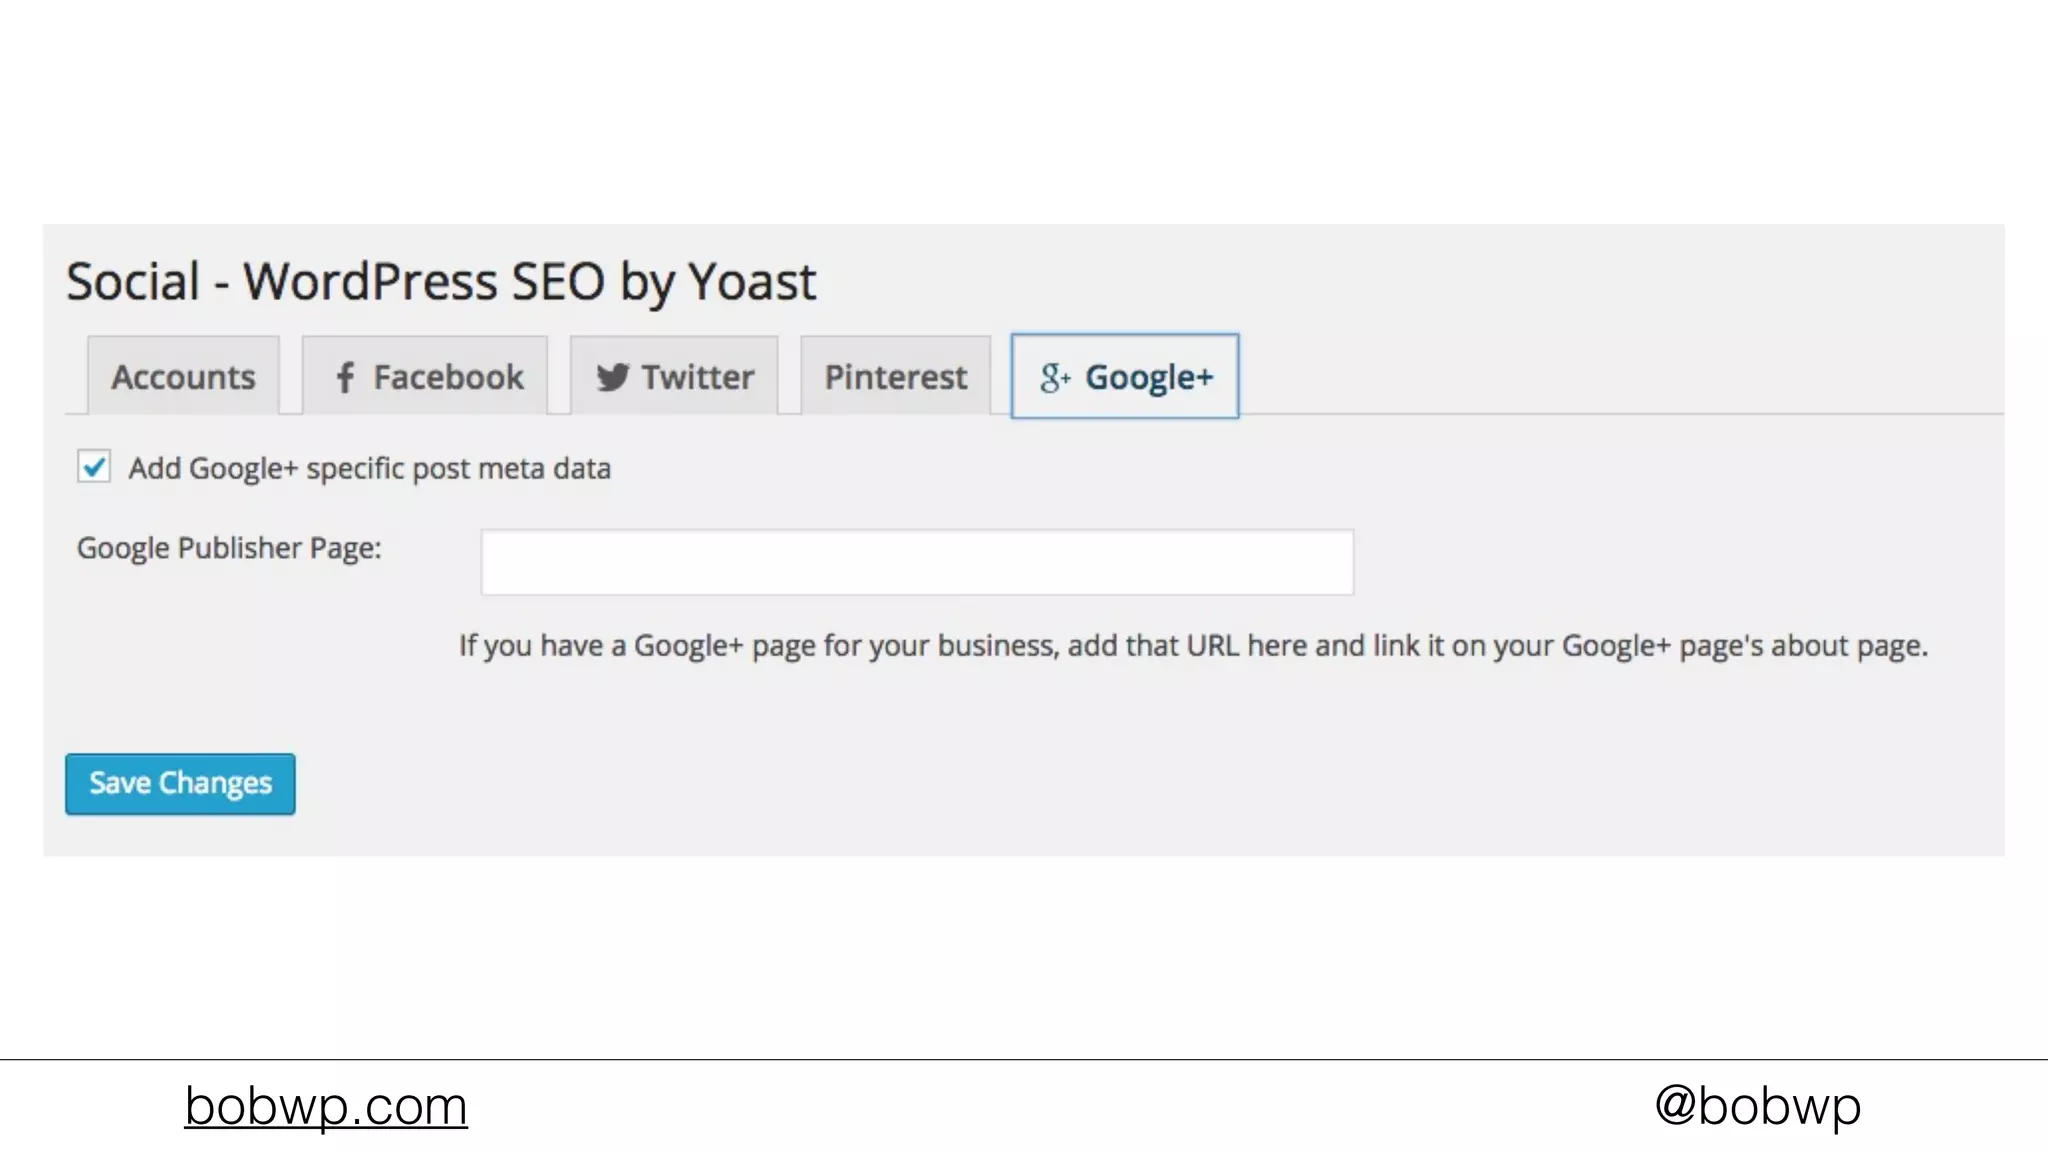
Task: Open the bobwp.com link
Action: click(x=326, y=1106)
